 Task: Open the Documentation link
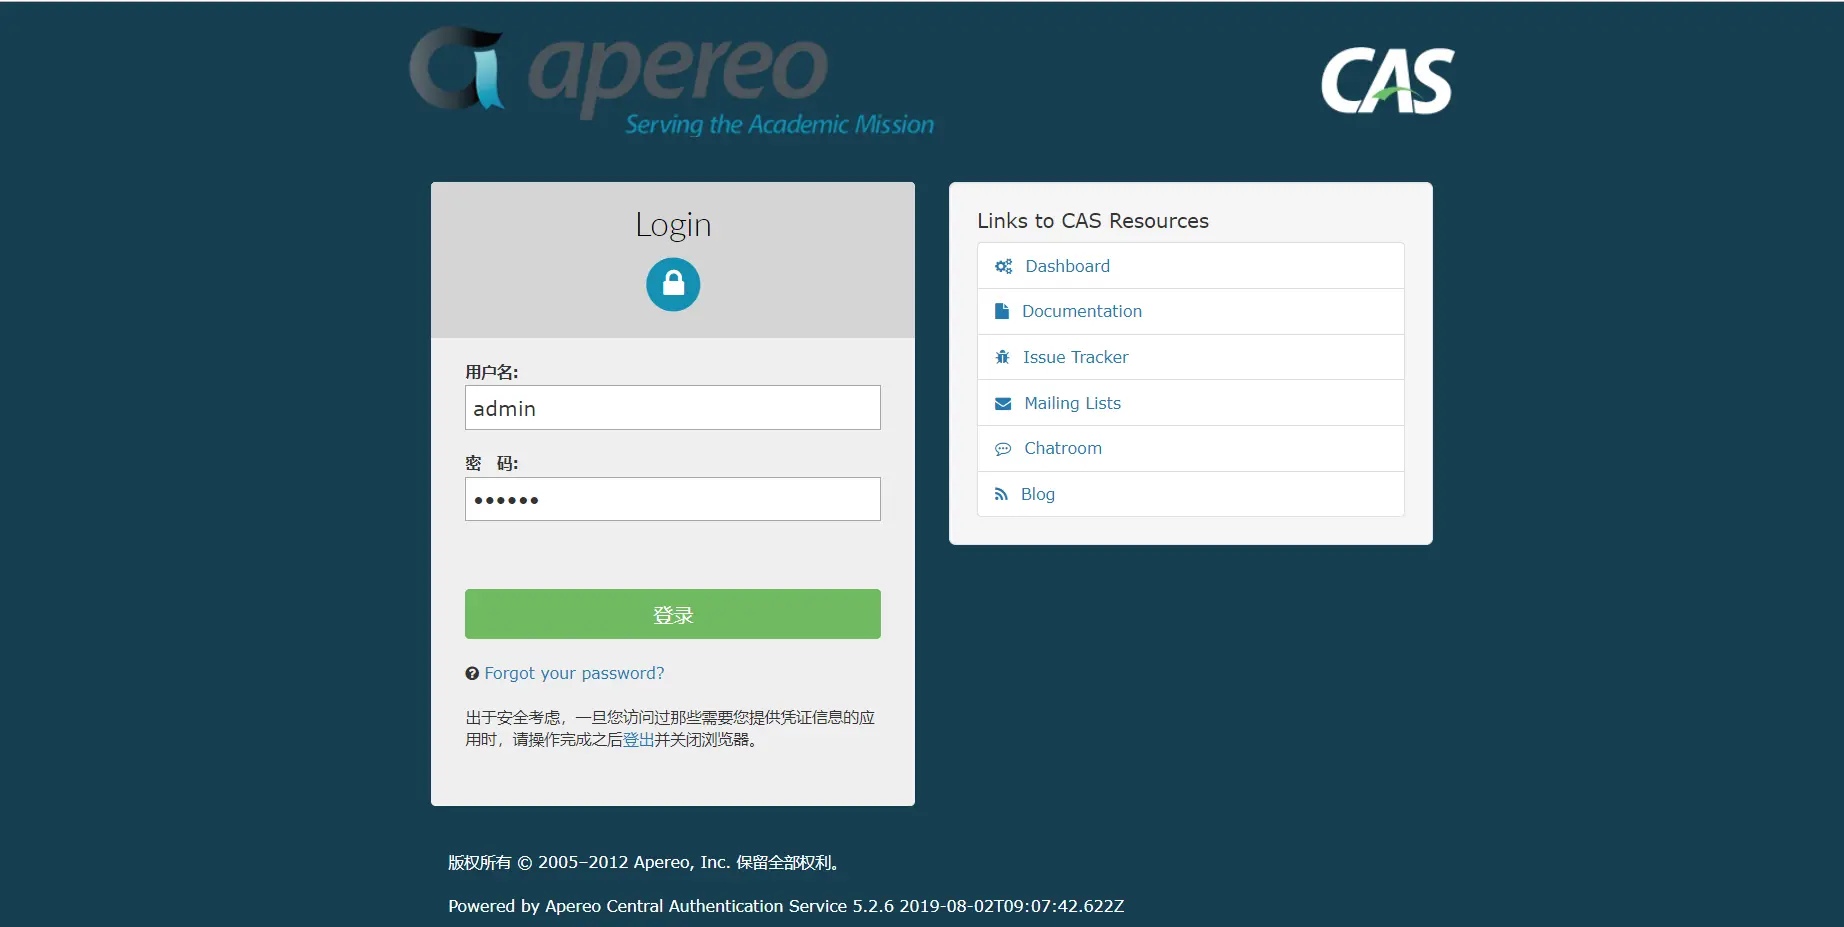click(x=1081, y=311)
